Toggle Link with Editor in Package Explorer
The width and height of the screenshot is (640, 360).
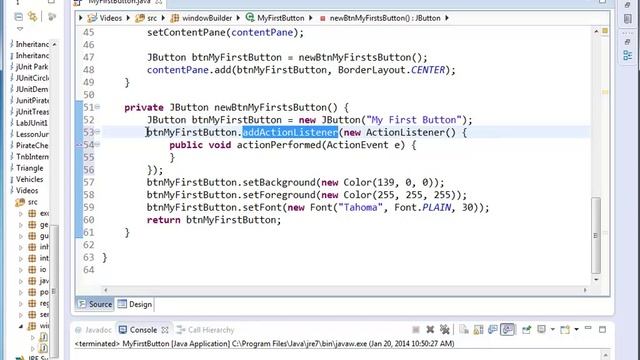point(32,17)
